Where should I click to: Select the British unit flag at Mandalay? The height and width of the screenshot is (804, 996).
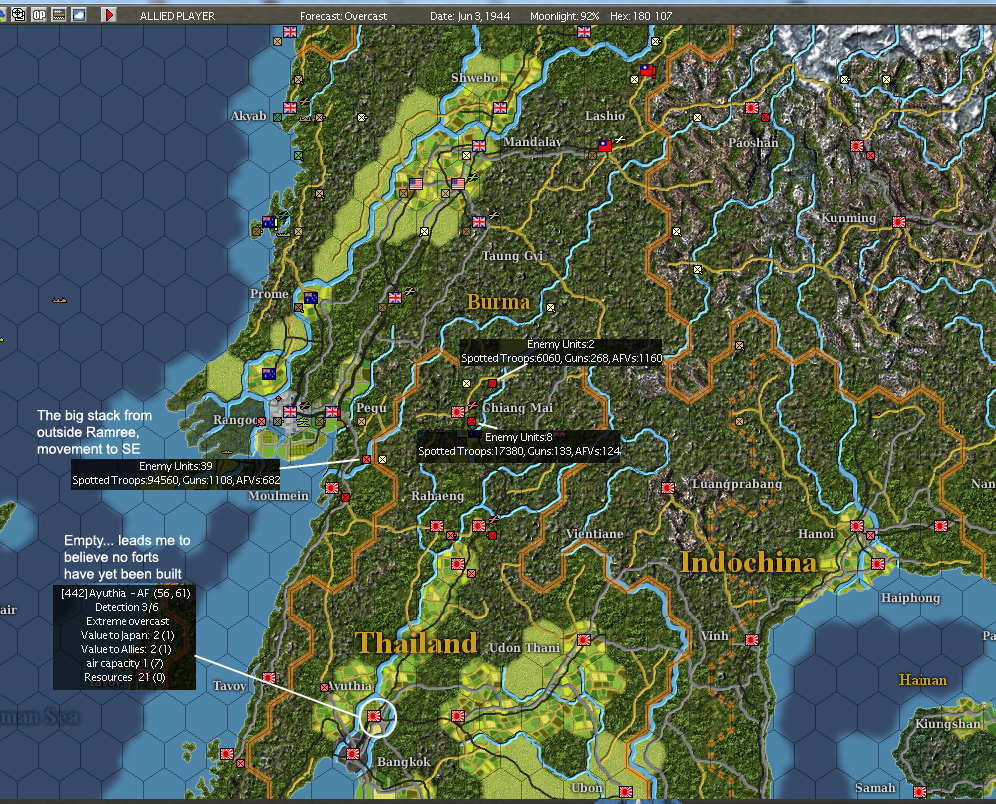click(479, 145)
